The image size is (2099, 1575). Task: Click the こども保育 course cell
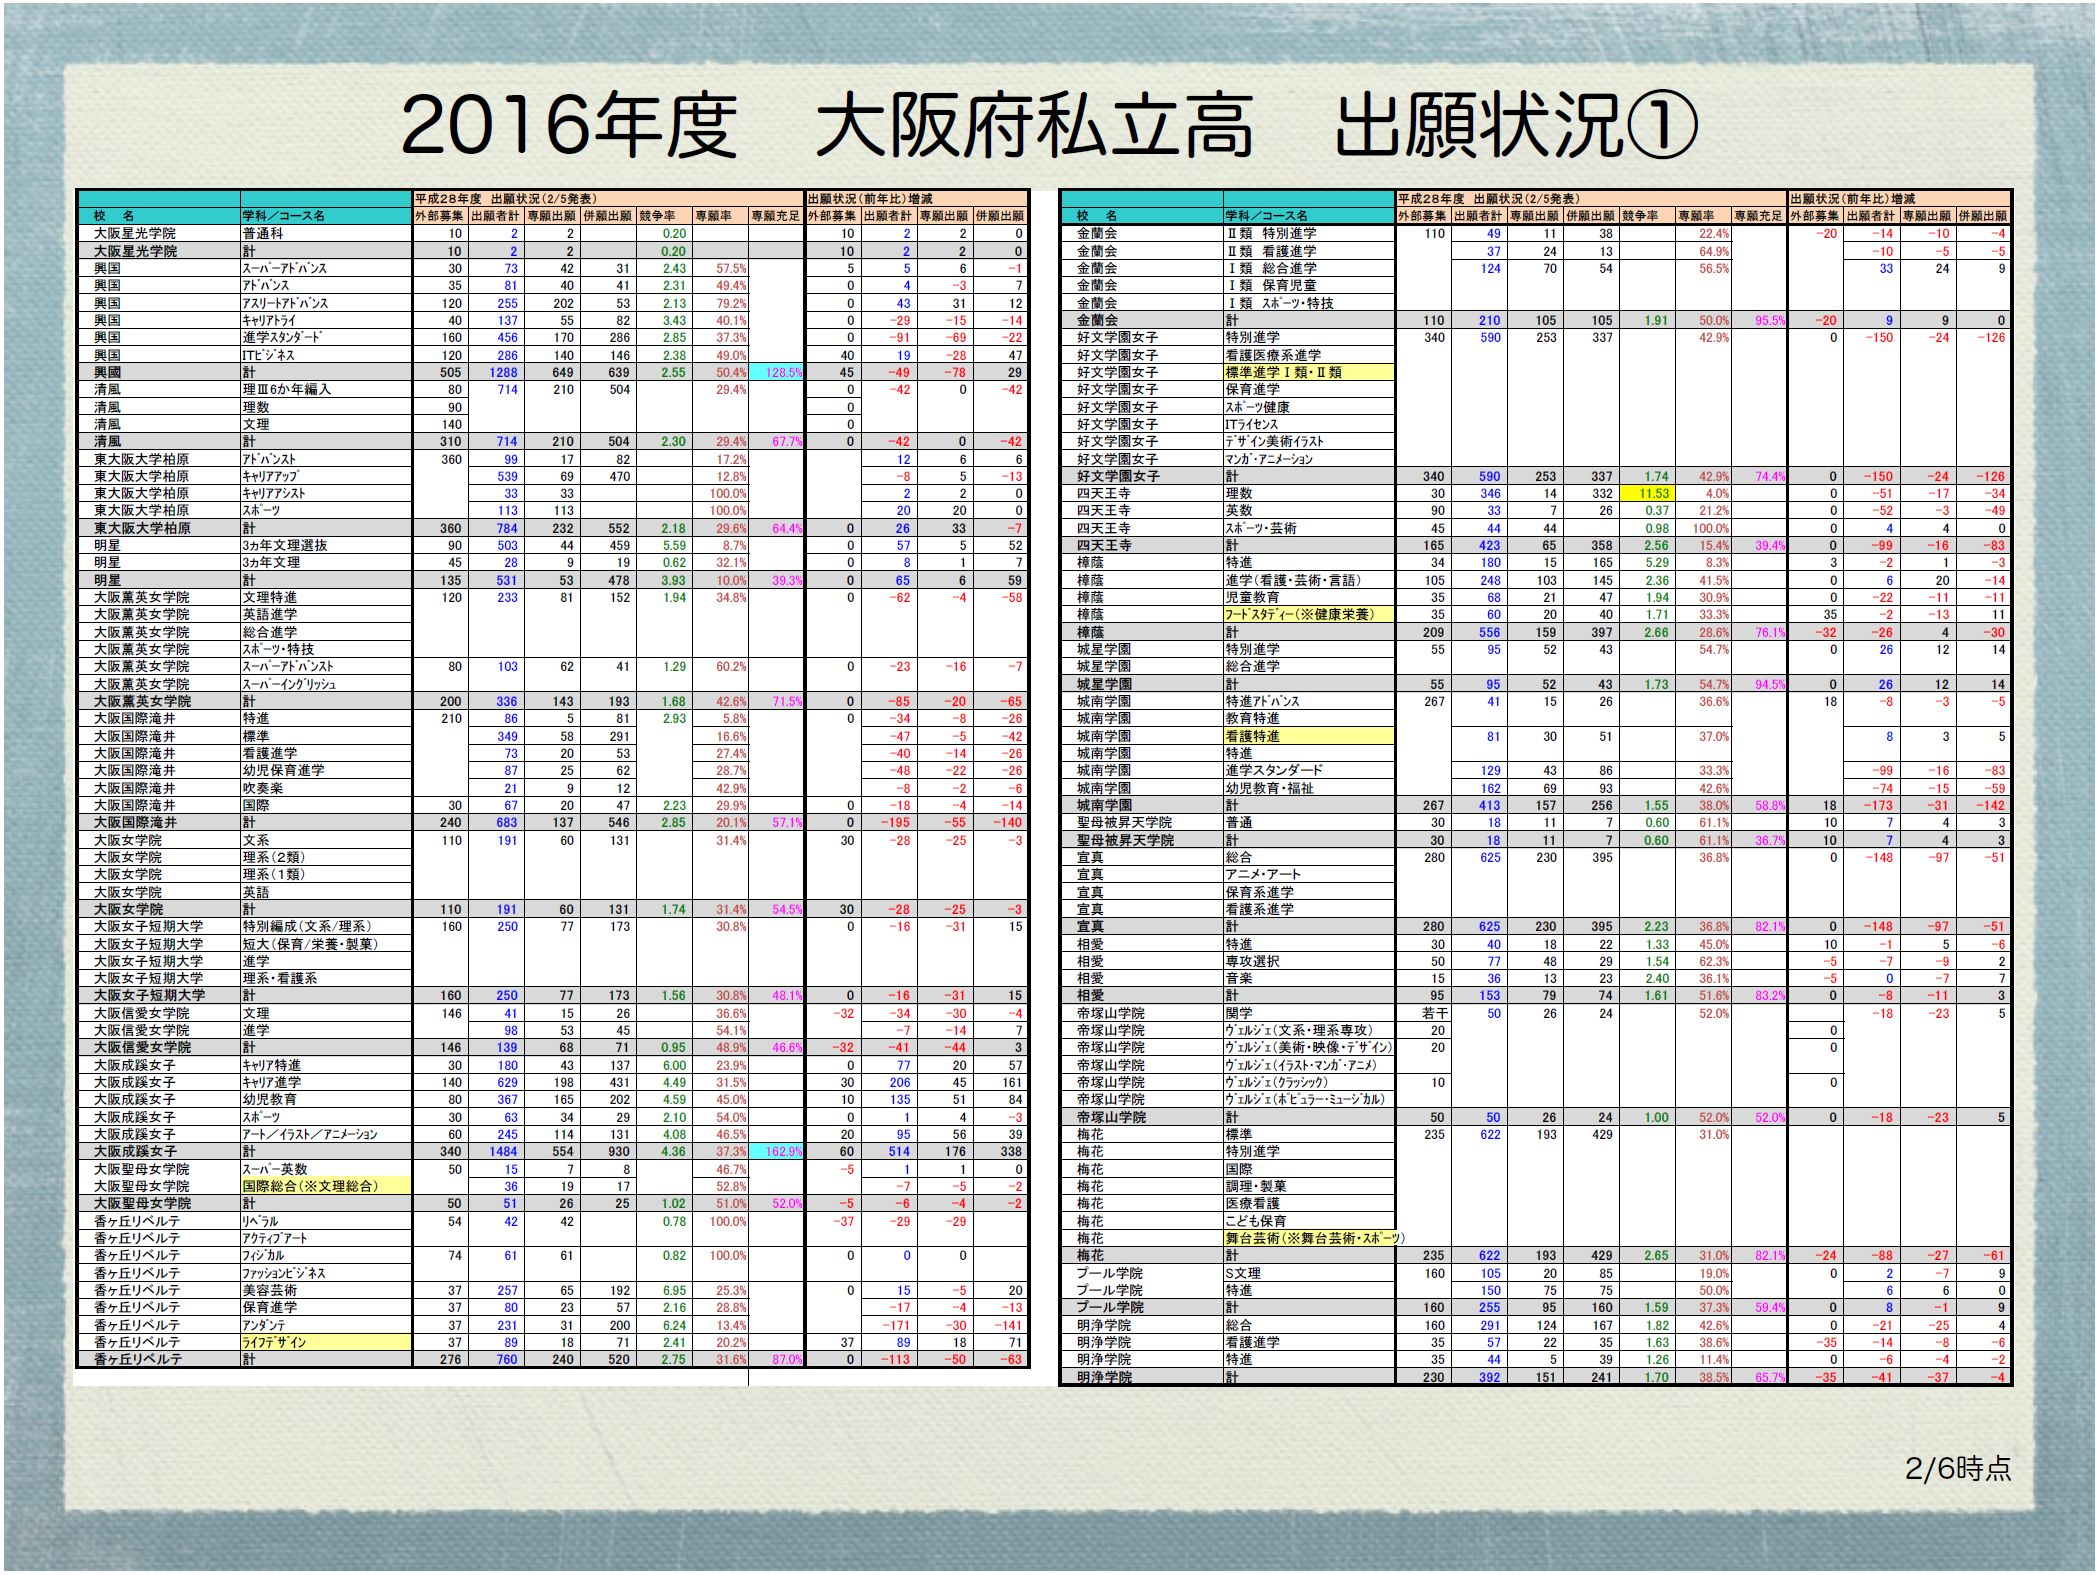tap(1309, 1221)
